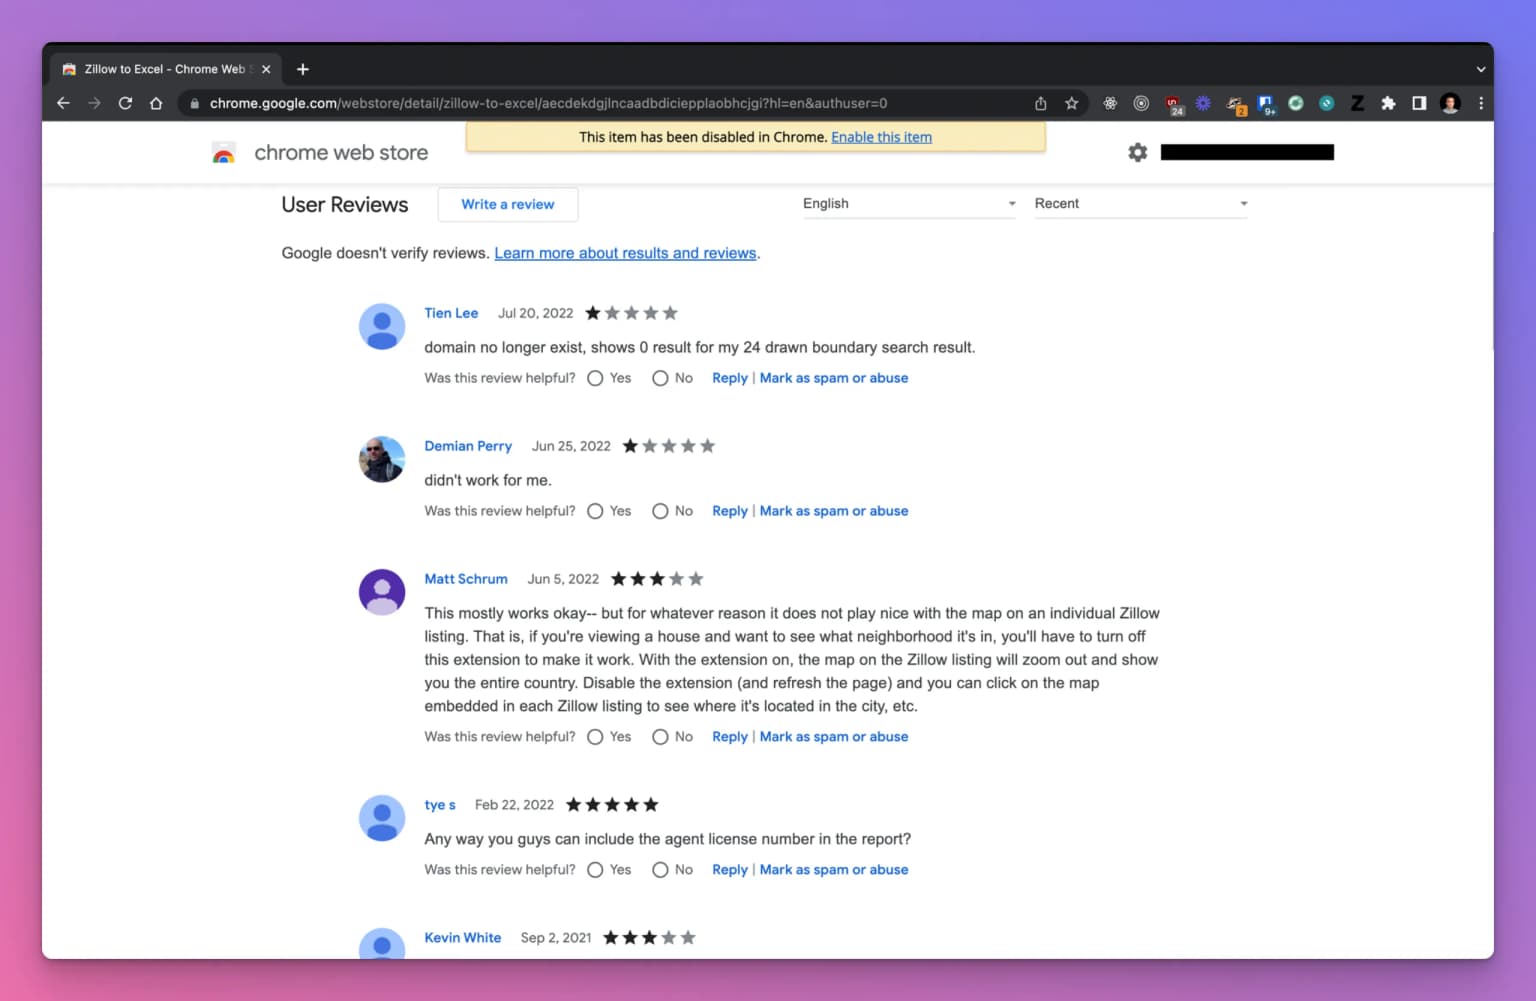1536x1001 pixels.
Task: Open the React DevTools extension icon
Action: point(1110,103)
